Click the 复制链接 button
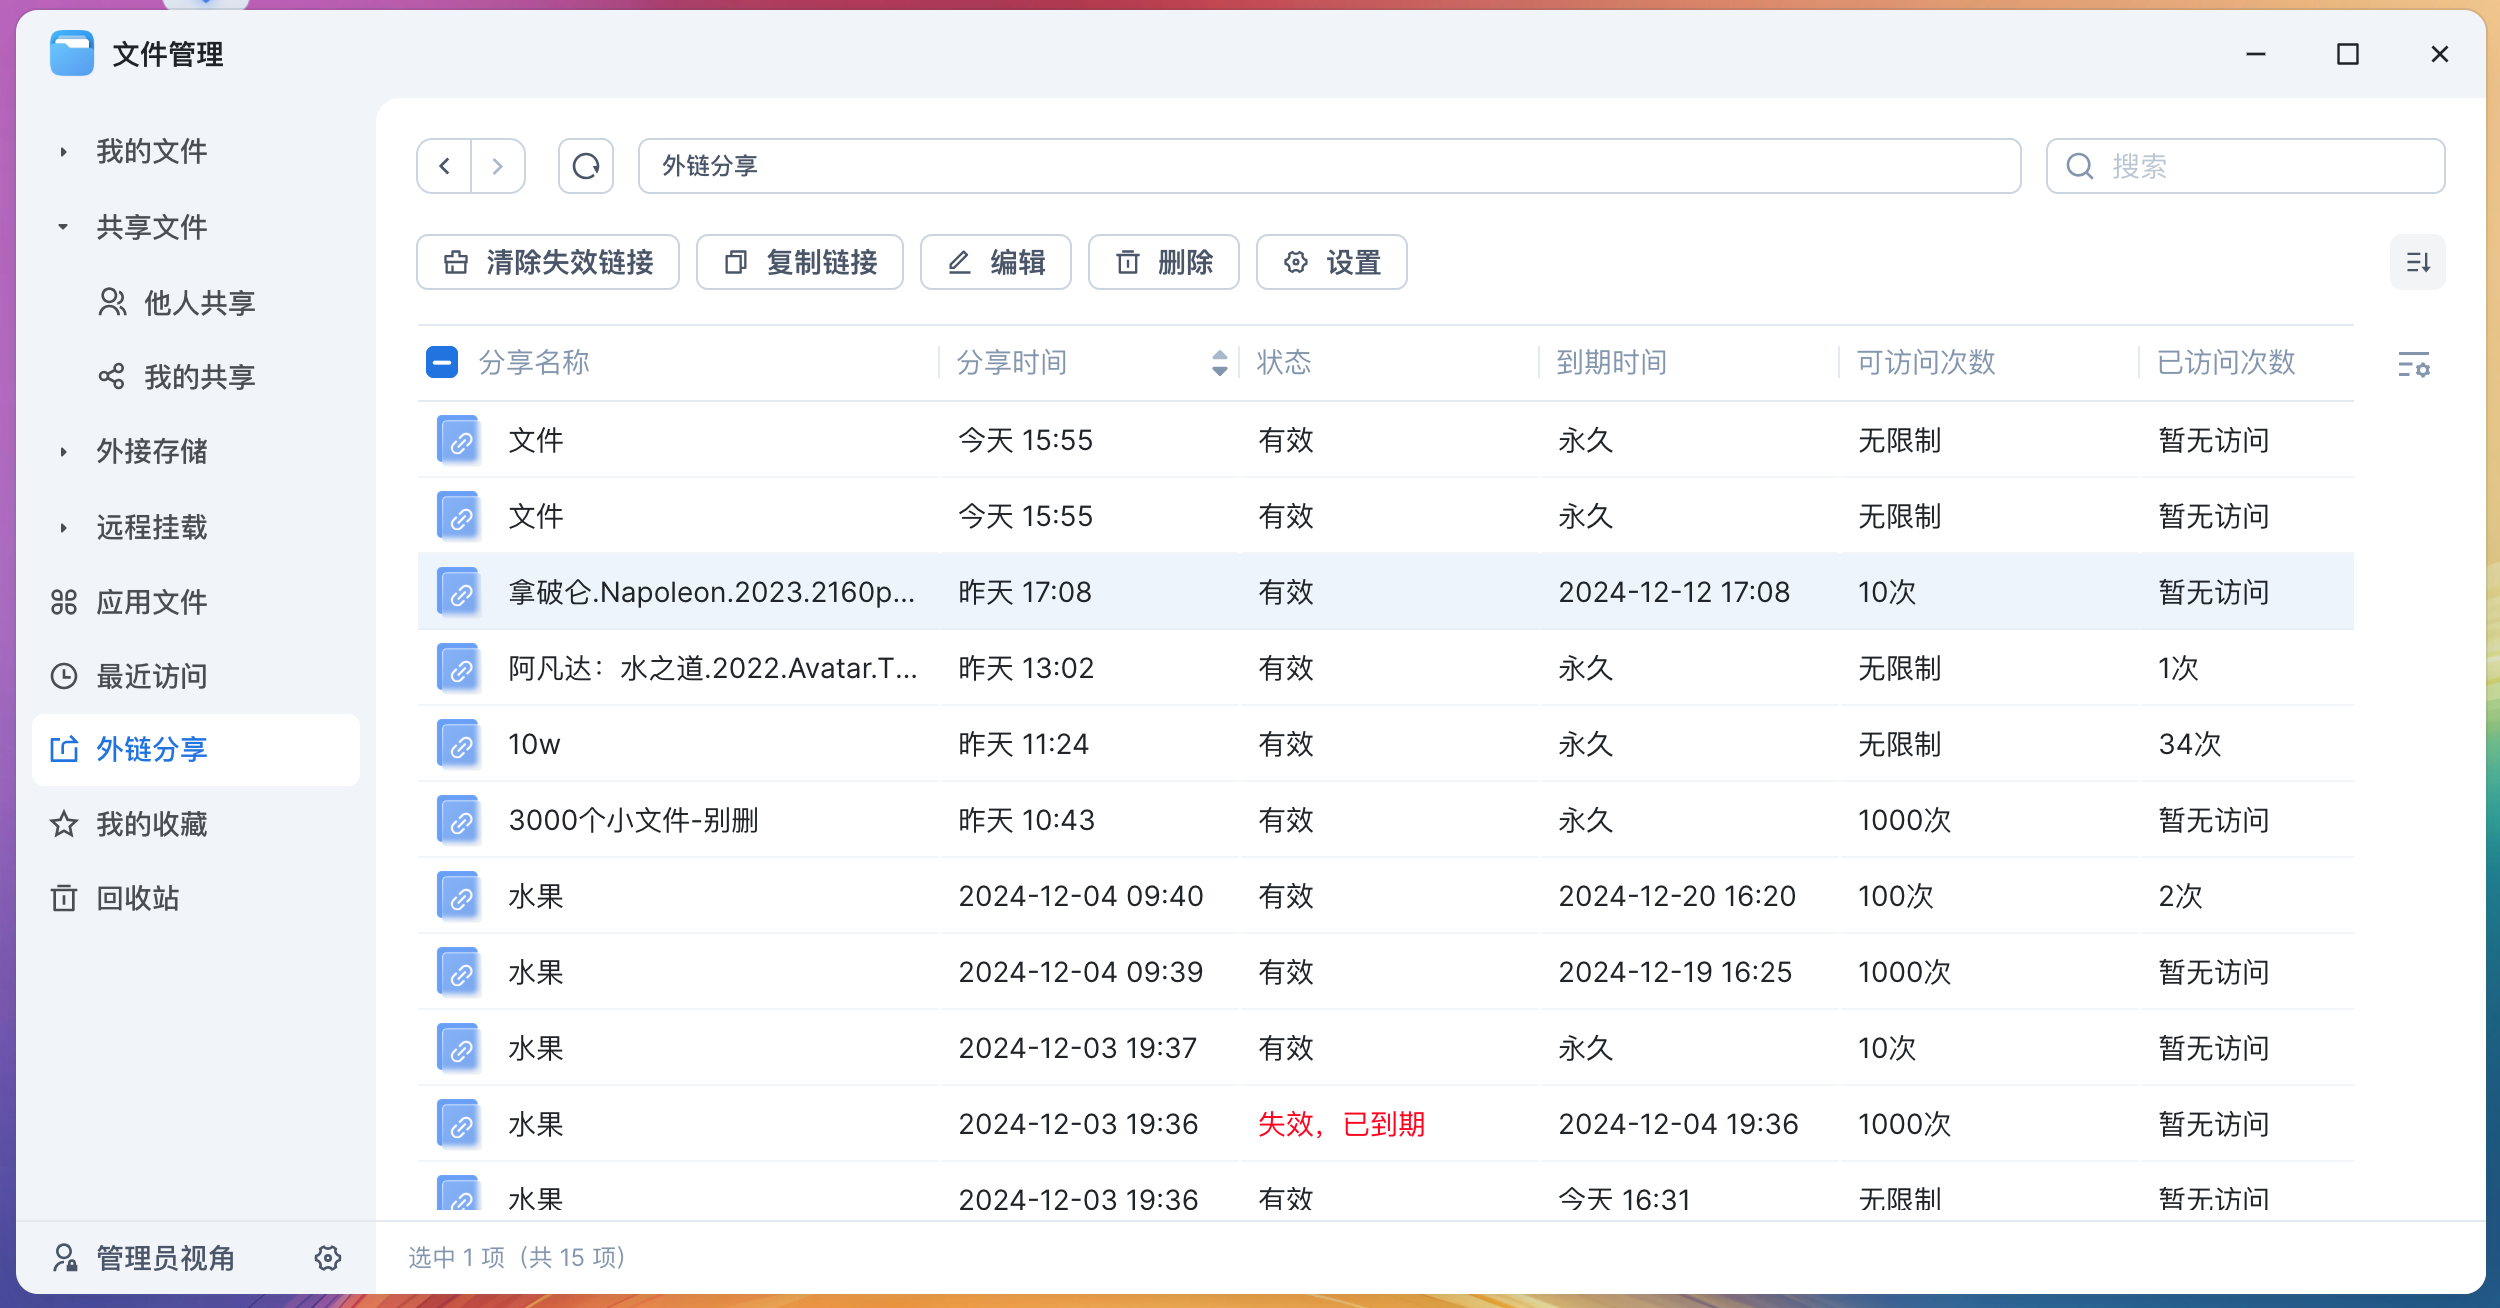 800,262
